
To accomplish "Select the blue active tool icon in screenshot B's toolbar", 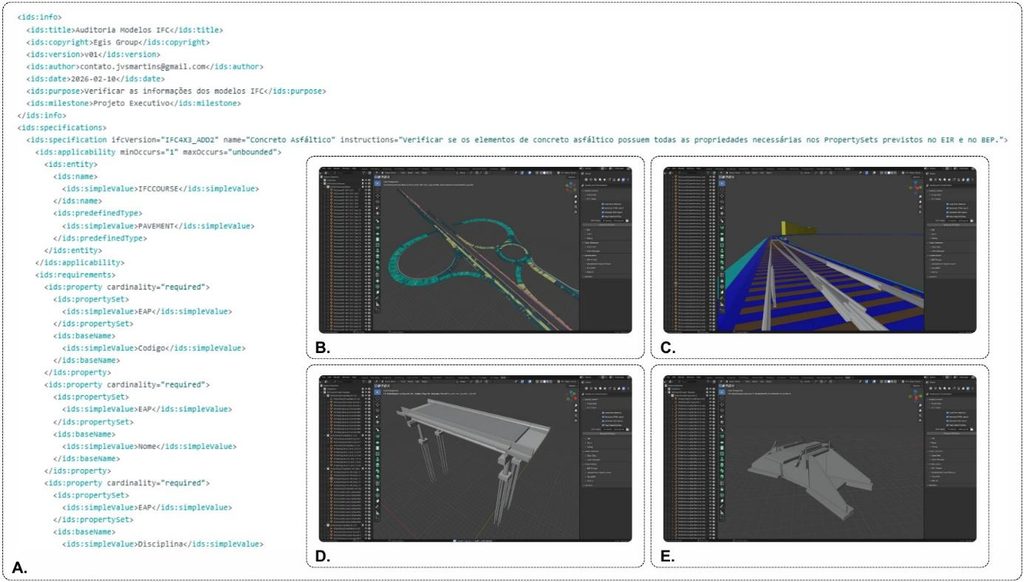I will point(378,184).
